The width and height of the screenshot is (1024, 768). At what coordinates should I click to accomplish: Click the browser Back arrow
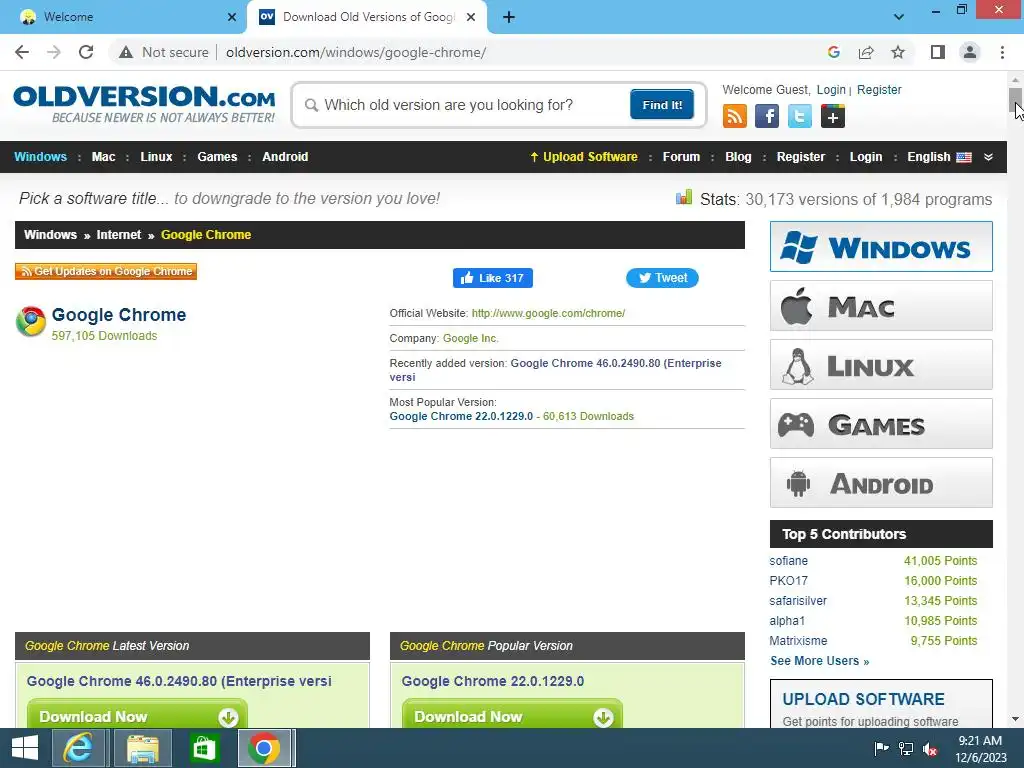22,52
